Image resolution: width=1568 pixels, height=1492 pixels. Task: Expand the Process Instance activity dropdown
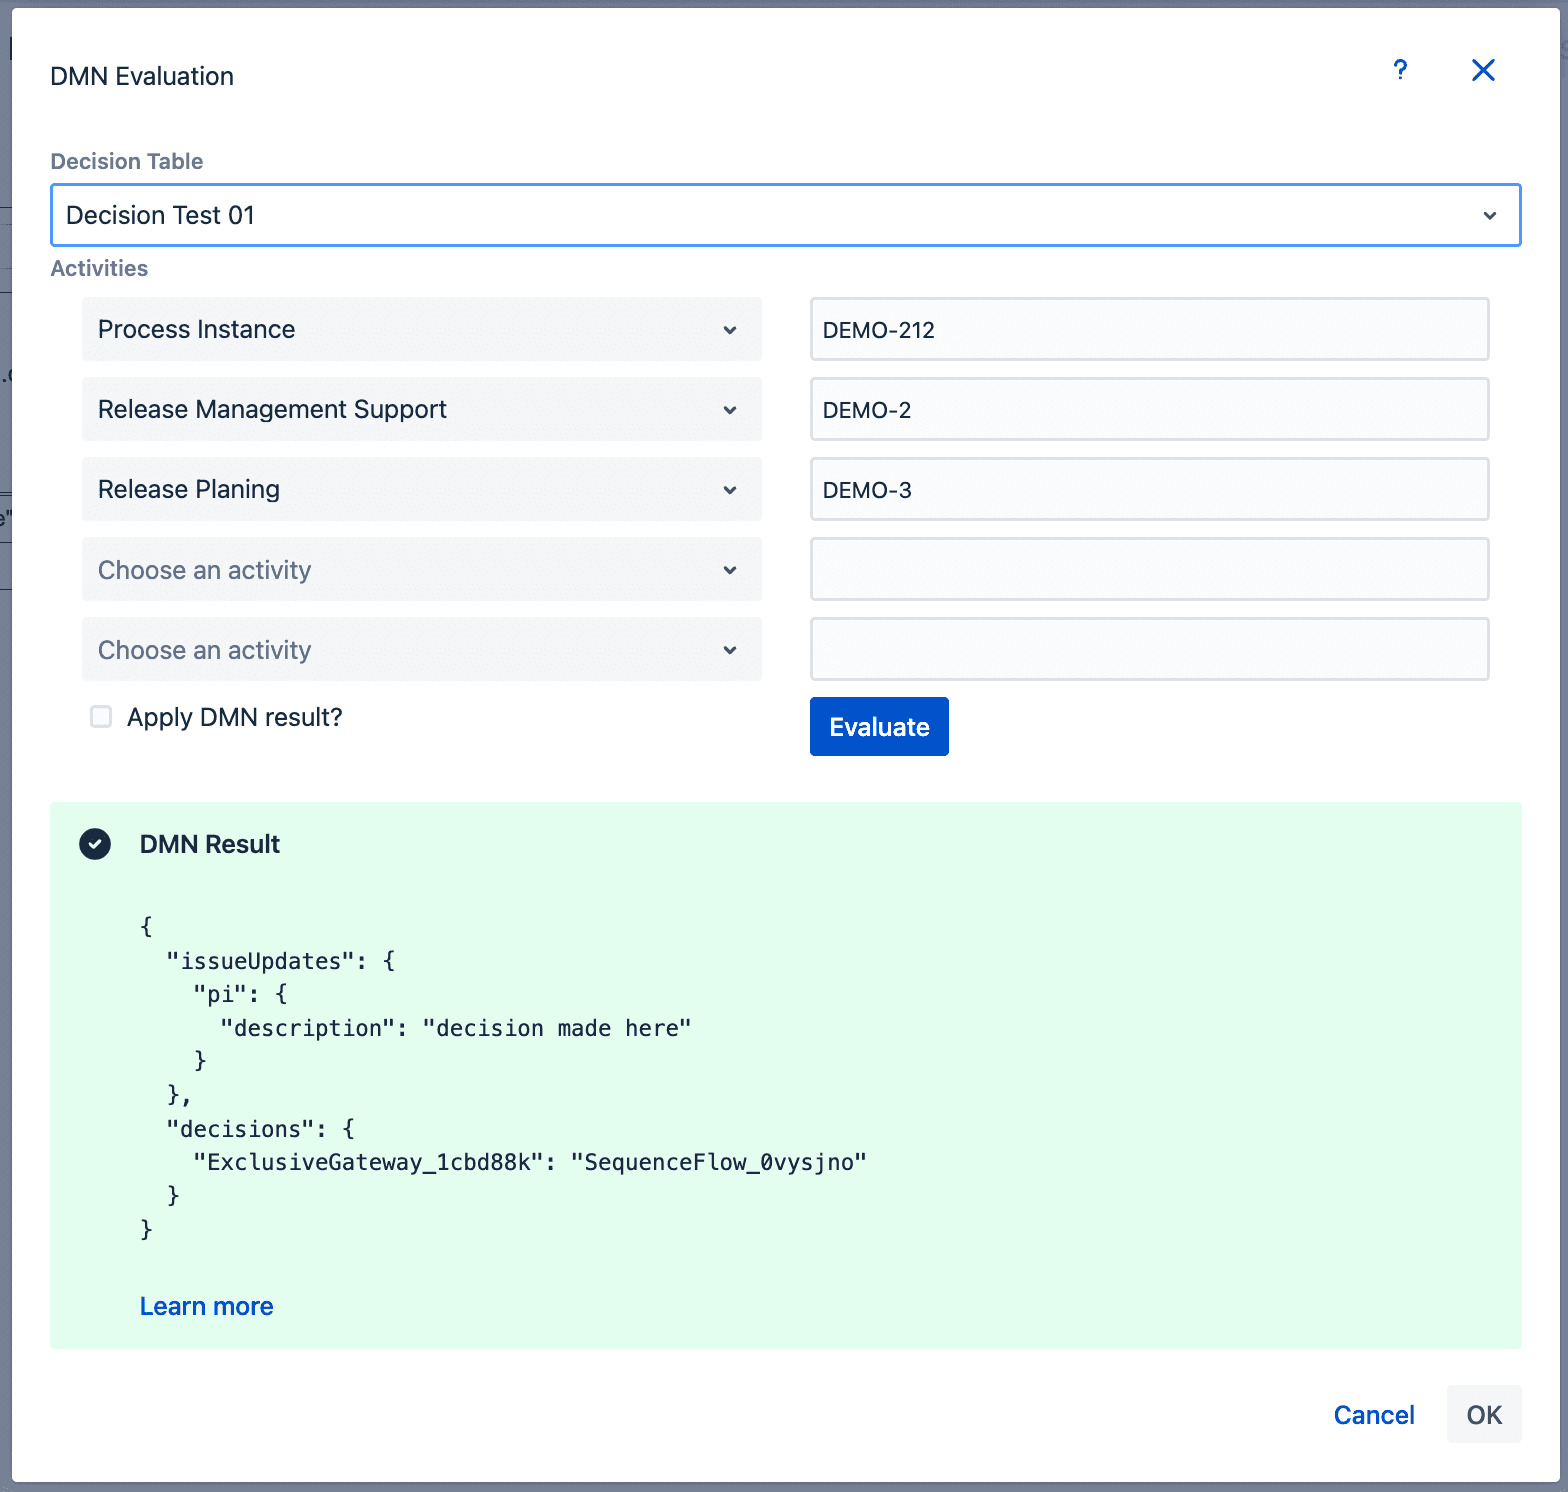pyautogui.click(x=421, y=329)
